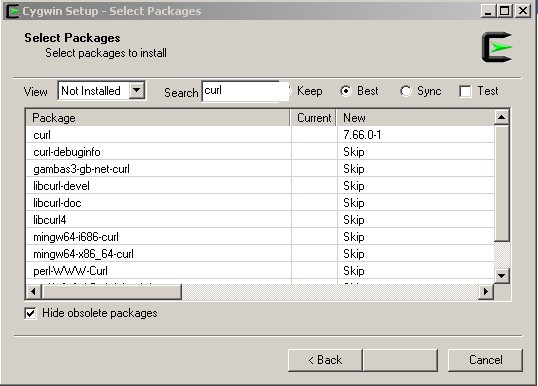
Task: Change Skip for curl-debuginfo
Action: pyautogui.click(x=354, y=152)
